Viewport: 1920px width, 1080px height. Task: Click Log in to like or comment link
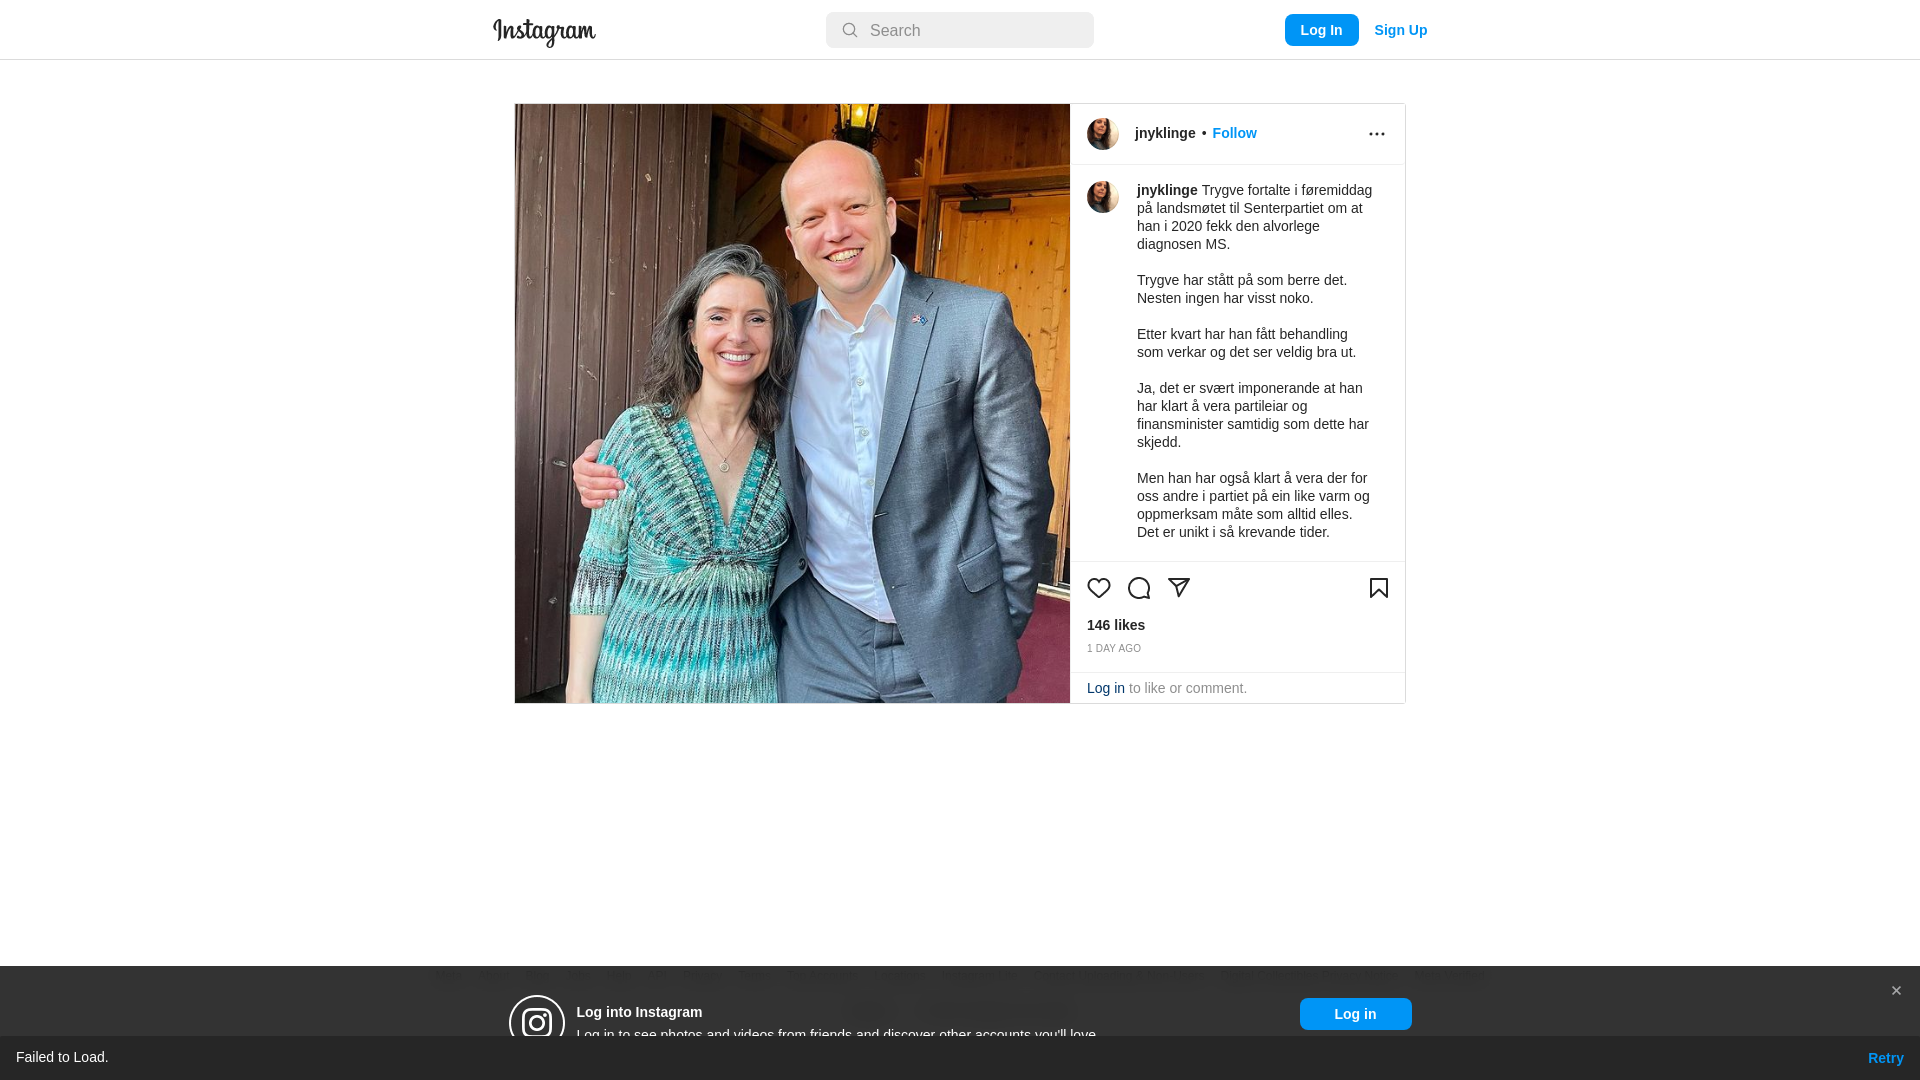coord(1106,688)
